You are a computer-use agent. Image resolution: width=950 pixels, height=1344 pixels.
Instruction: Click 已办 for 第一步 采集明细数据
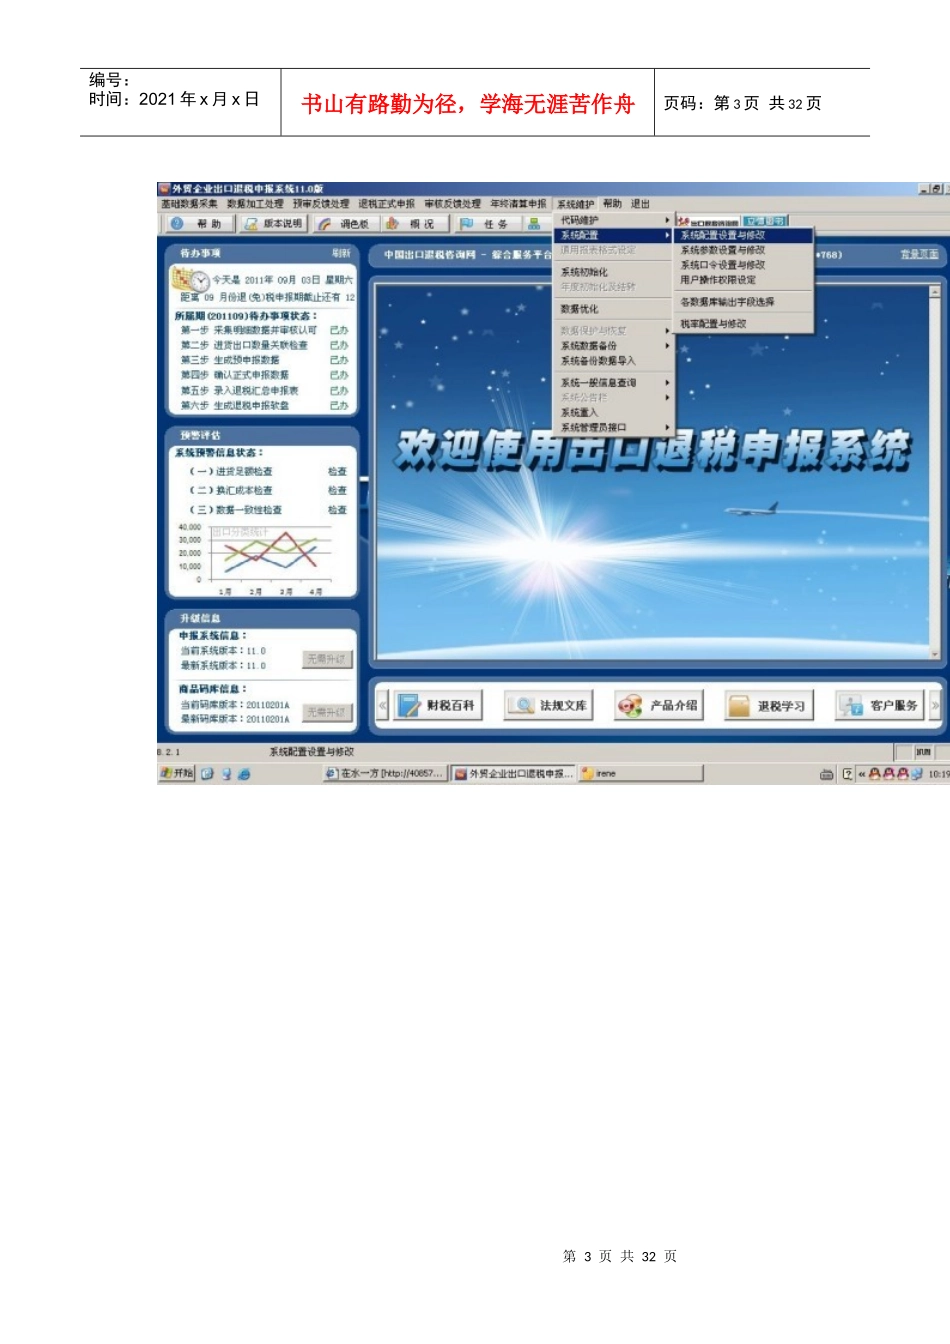tap(339, 330)
